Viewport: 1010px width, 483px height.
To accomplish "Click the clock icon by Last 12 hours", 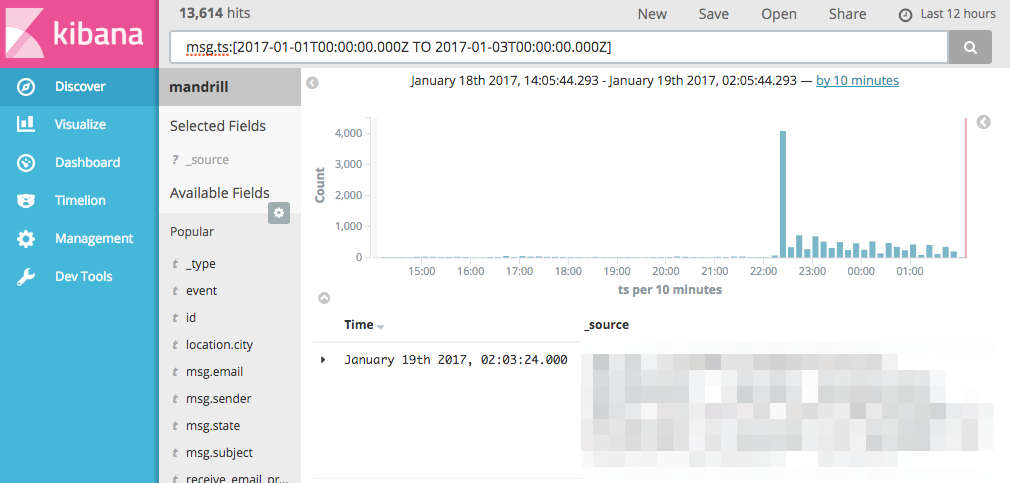I will pos(905,15).
